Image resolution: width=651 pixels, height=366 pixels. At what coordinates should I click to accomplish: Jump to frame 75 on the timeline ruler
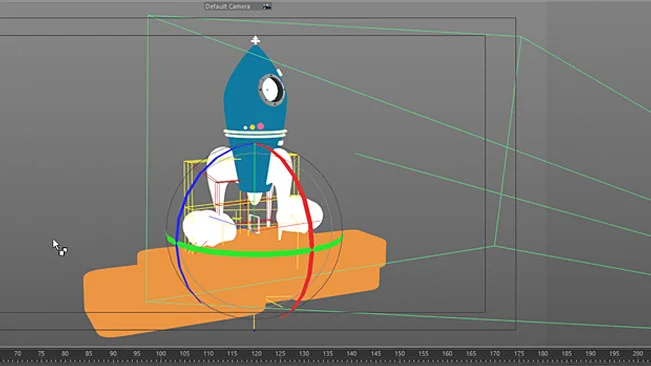coord(41,354)
